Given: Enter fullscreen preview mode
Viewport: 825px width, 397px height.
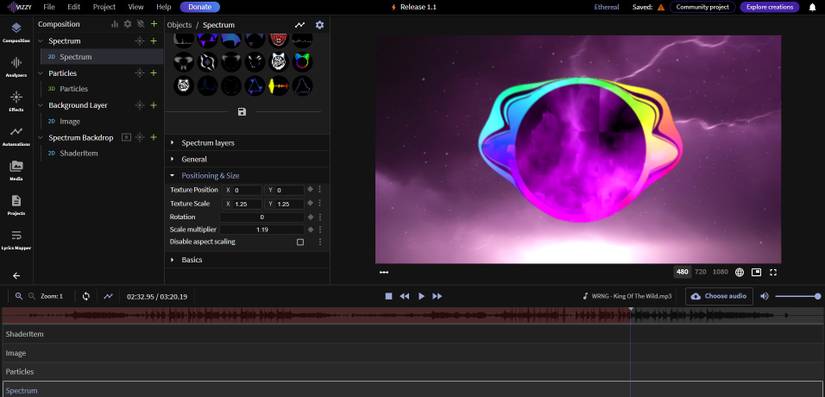Looking at the screenshot, I should pos(773,272).
